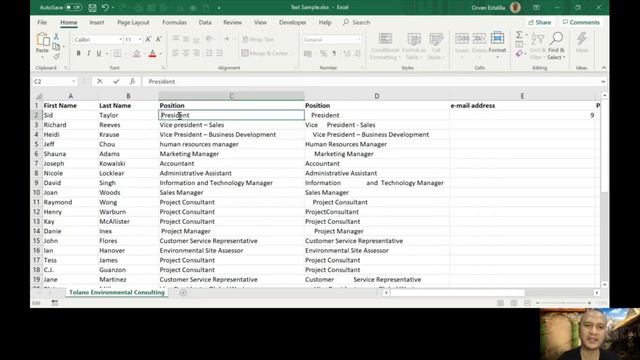Open the Font Color dropdown arrow
The width and height of the screenshot is (640, 360).
click(160, 53)
